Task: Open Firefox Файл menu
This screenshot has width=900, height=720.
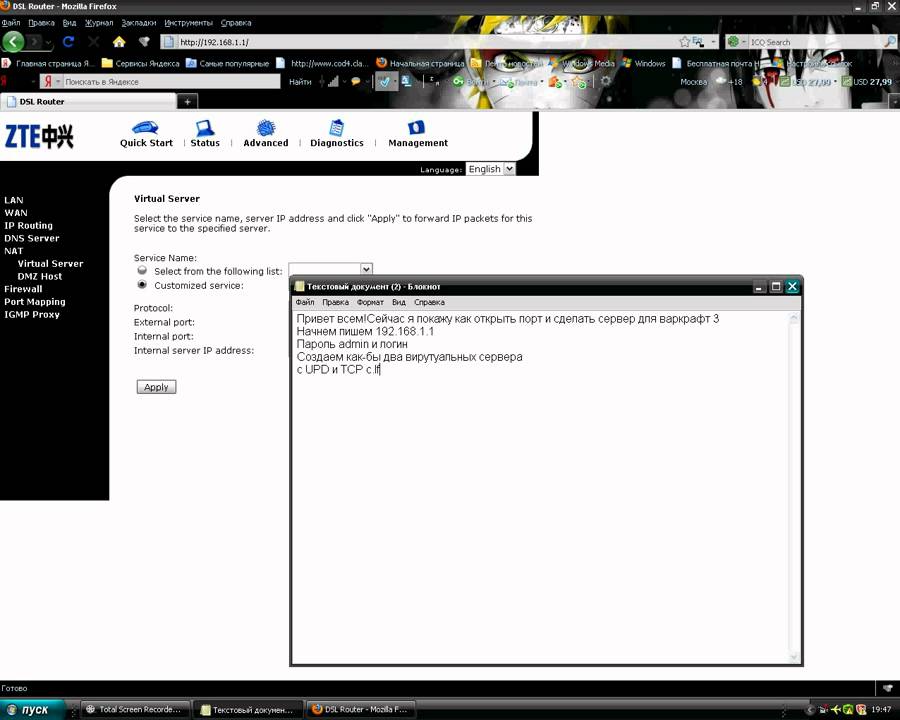Action: (x=11, y=23)
